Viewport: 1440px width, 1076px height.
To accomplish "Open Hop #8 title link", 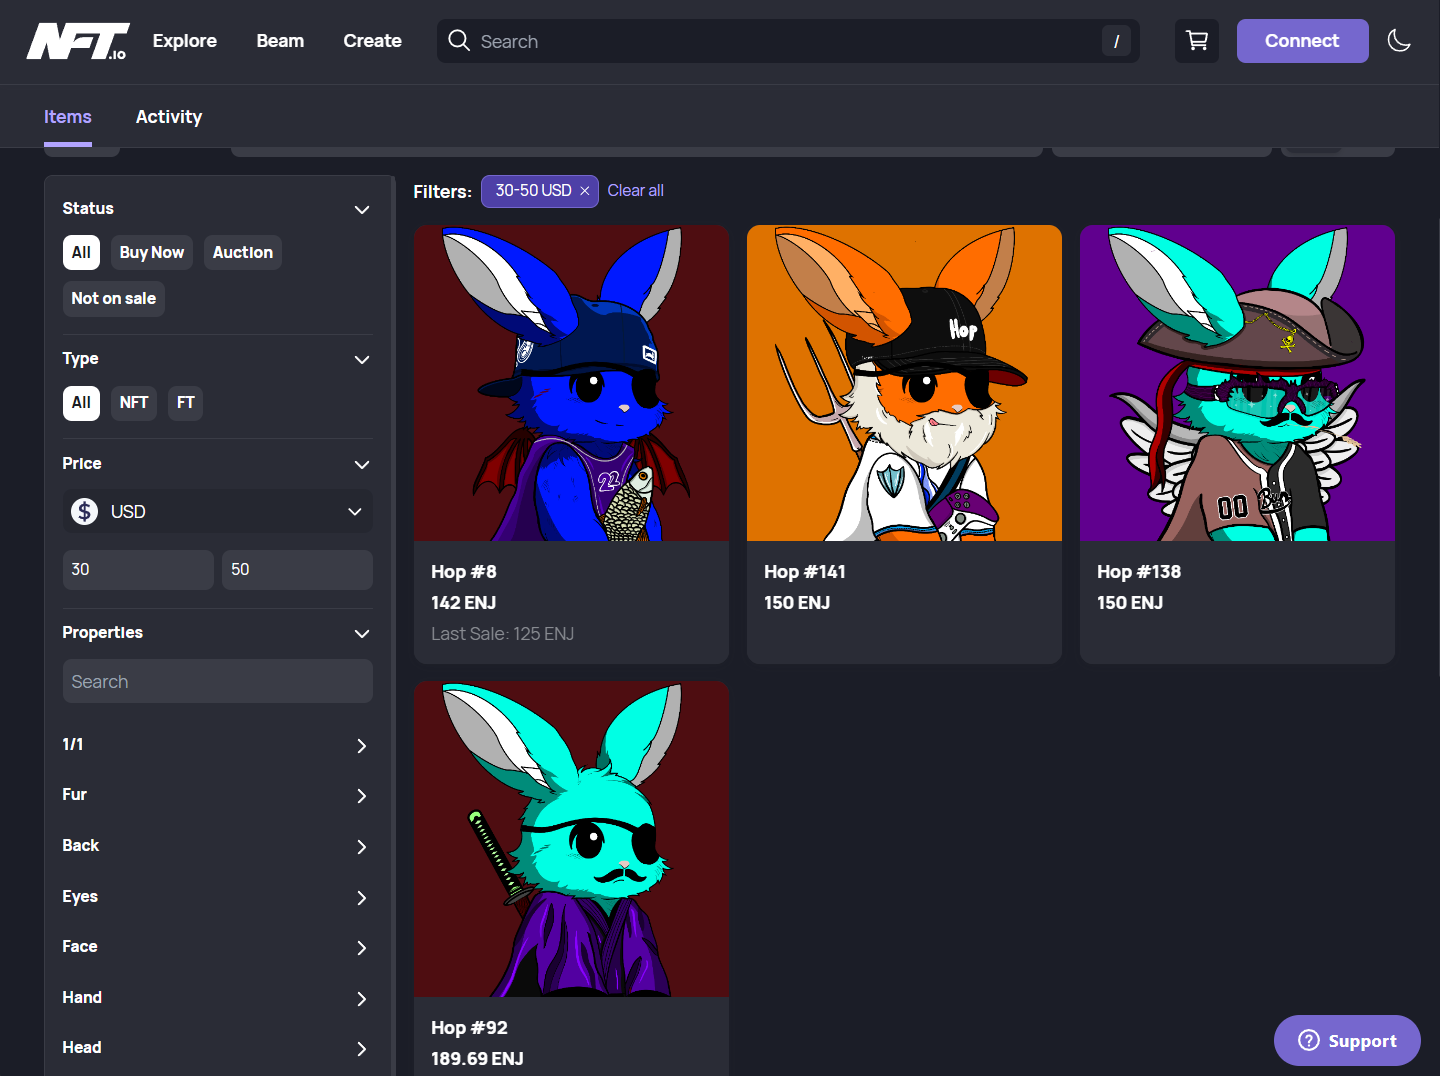I will 464,572.
